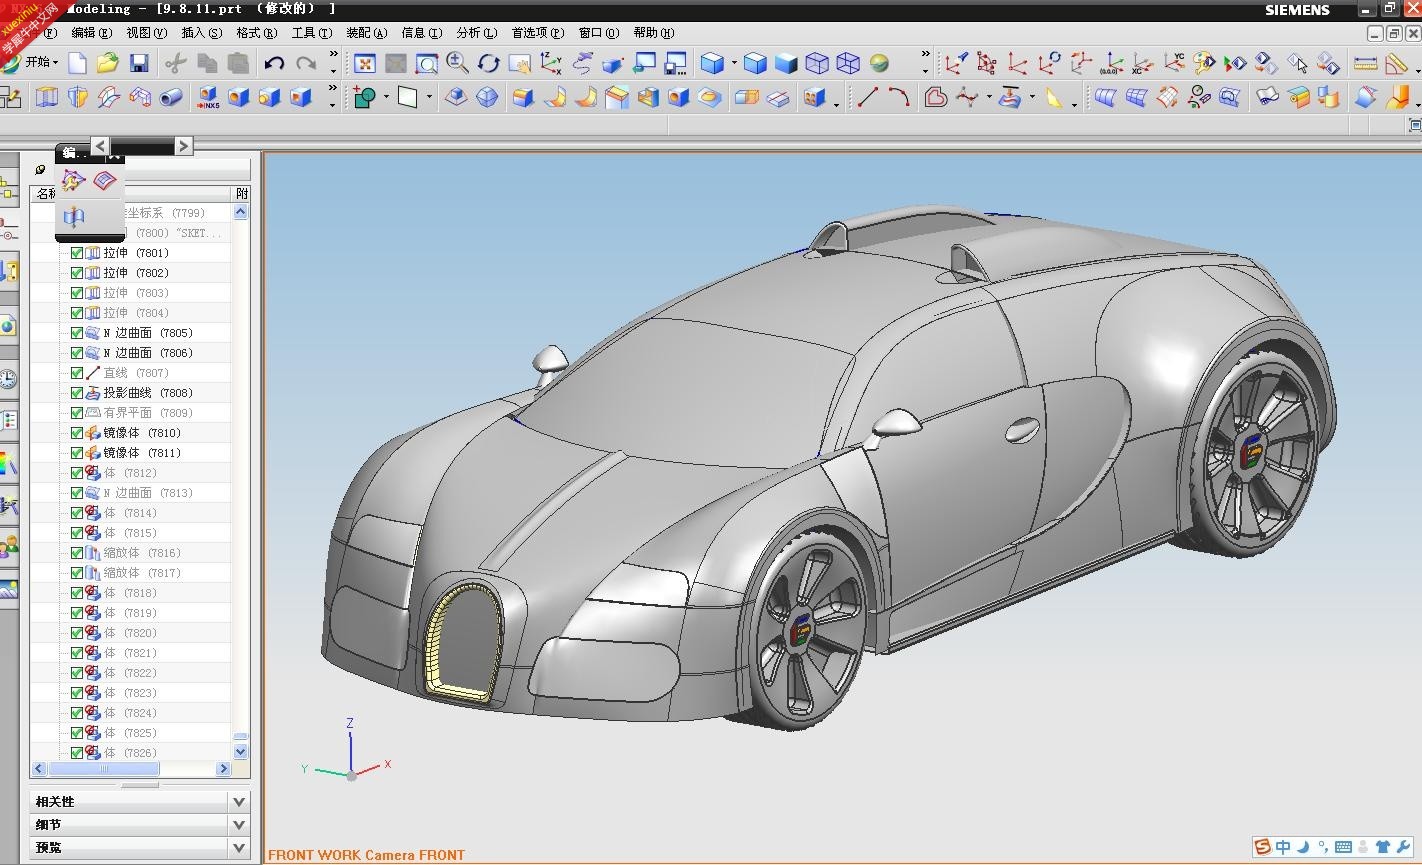Select the Extrude feature tool
1422x865 pixels.
click(x=47, y=97)
